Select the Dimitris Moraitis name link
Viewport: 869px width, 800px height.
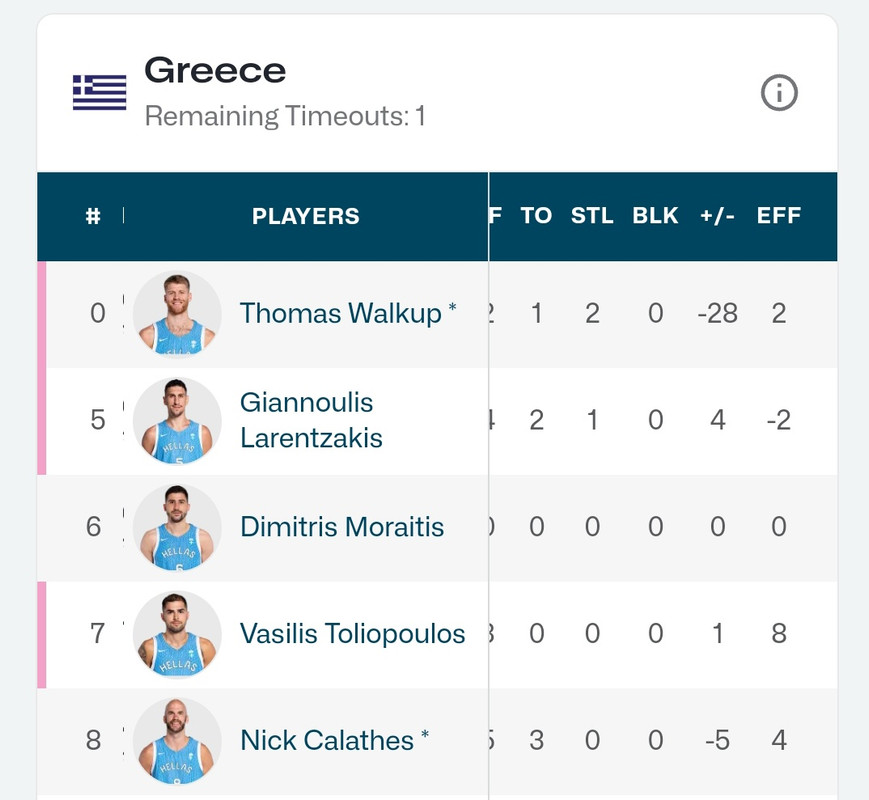coord(342,527)
